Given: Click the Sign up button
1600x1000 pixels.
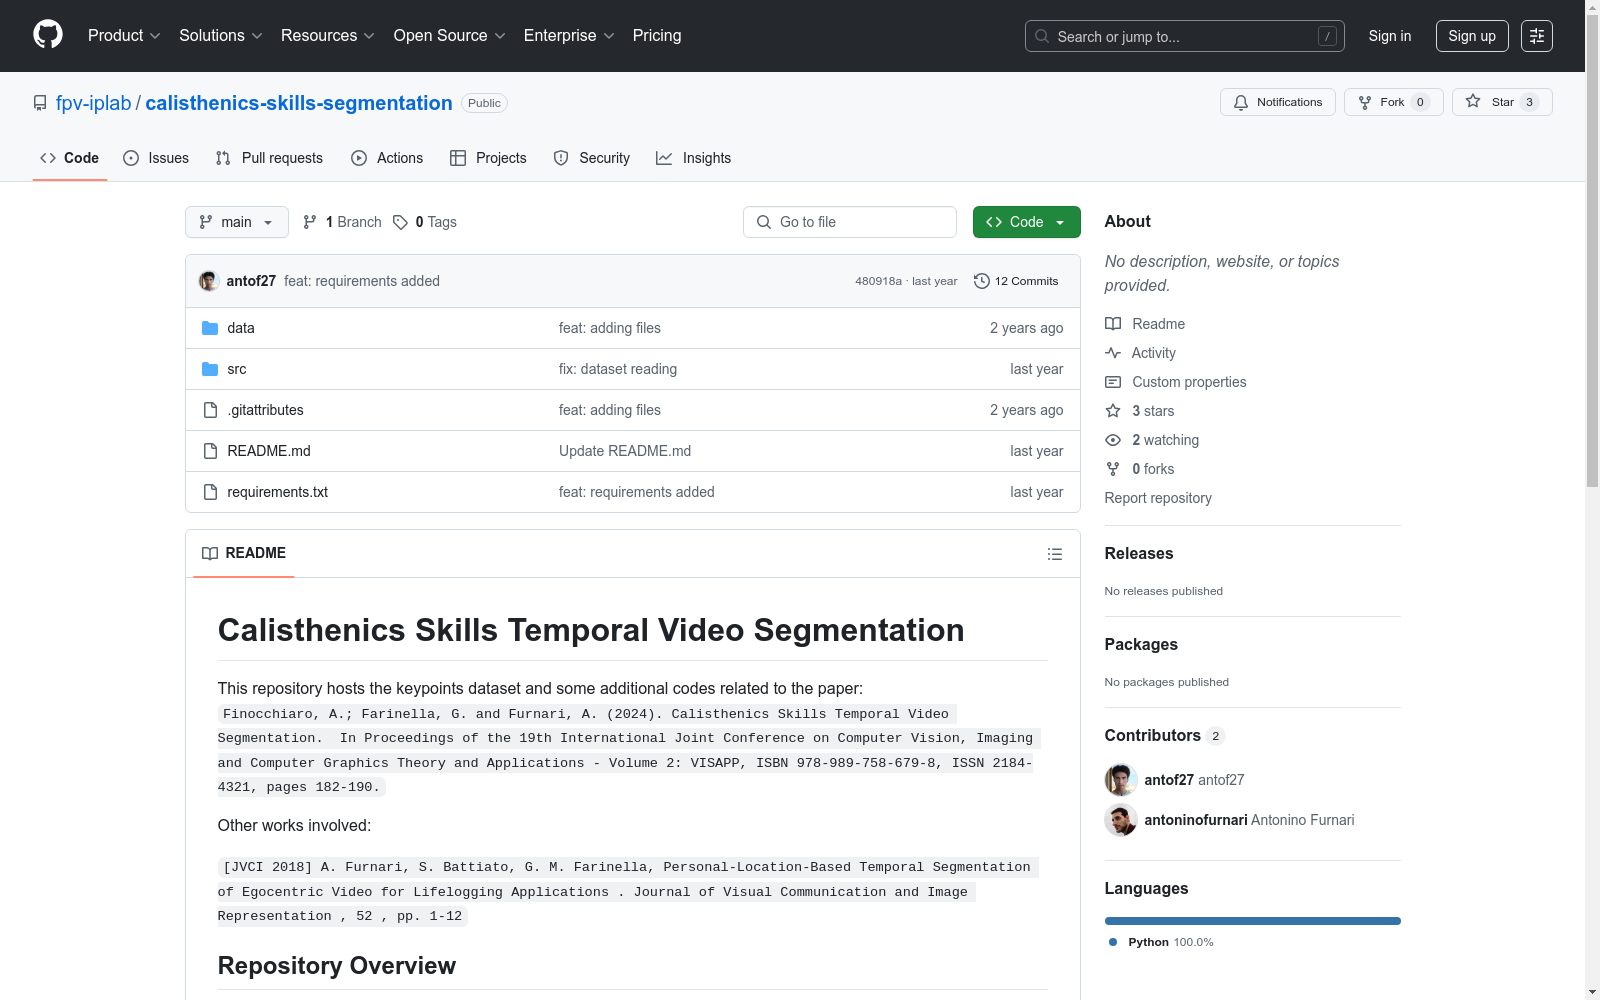Looking at the screenshot, I should (x=1472, y=36).
